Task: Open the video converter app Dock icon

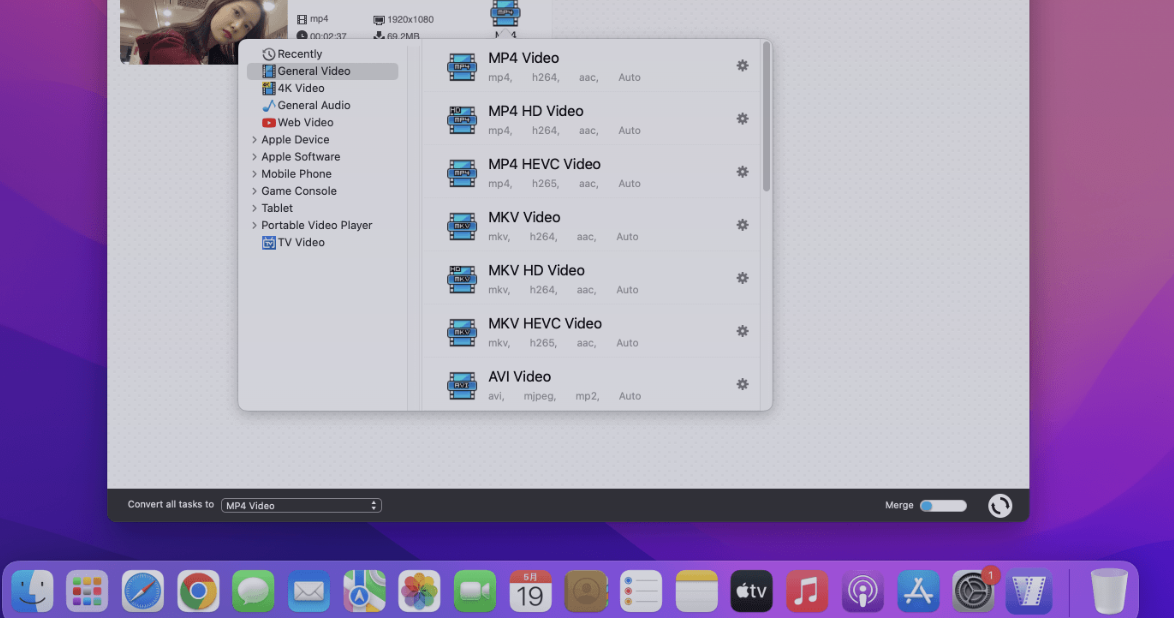Action: 1029,591
